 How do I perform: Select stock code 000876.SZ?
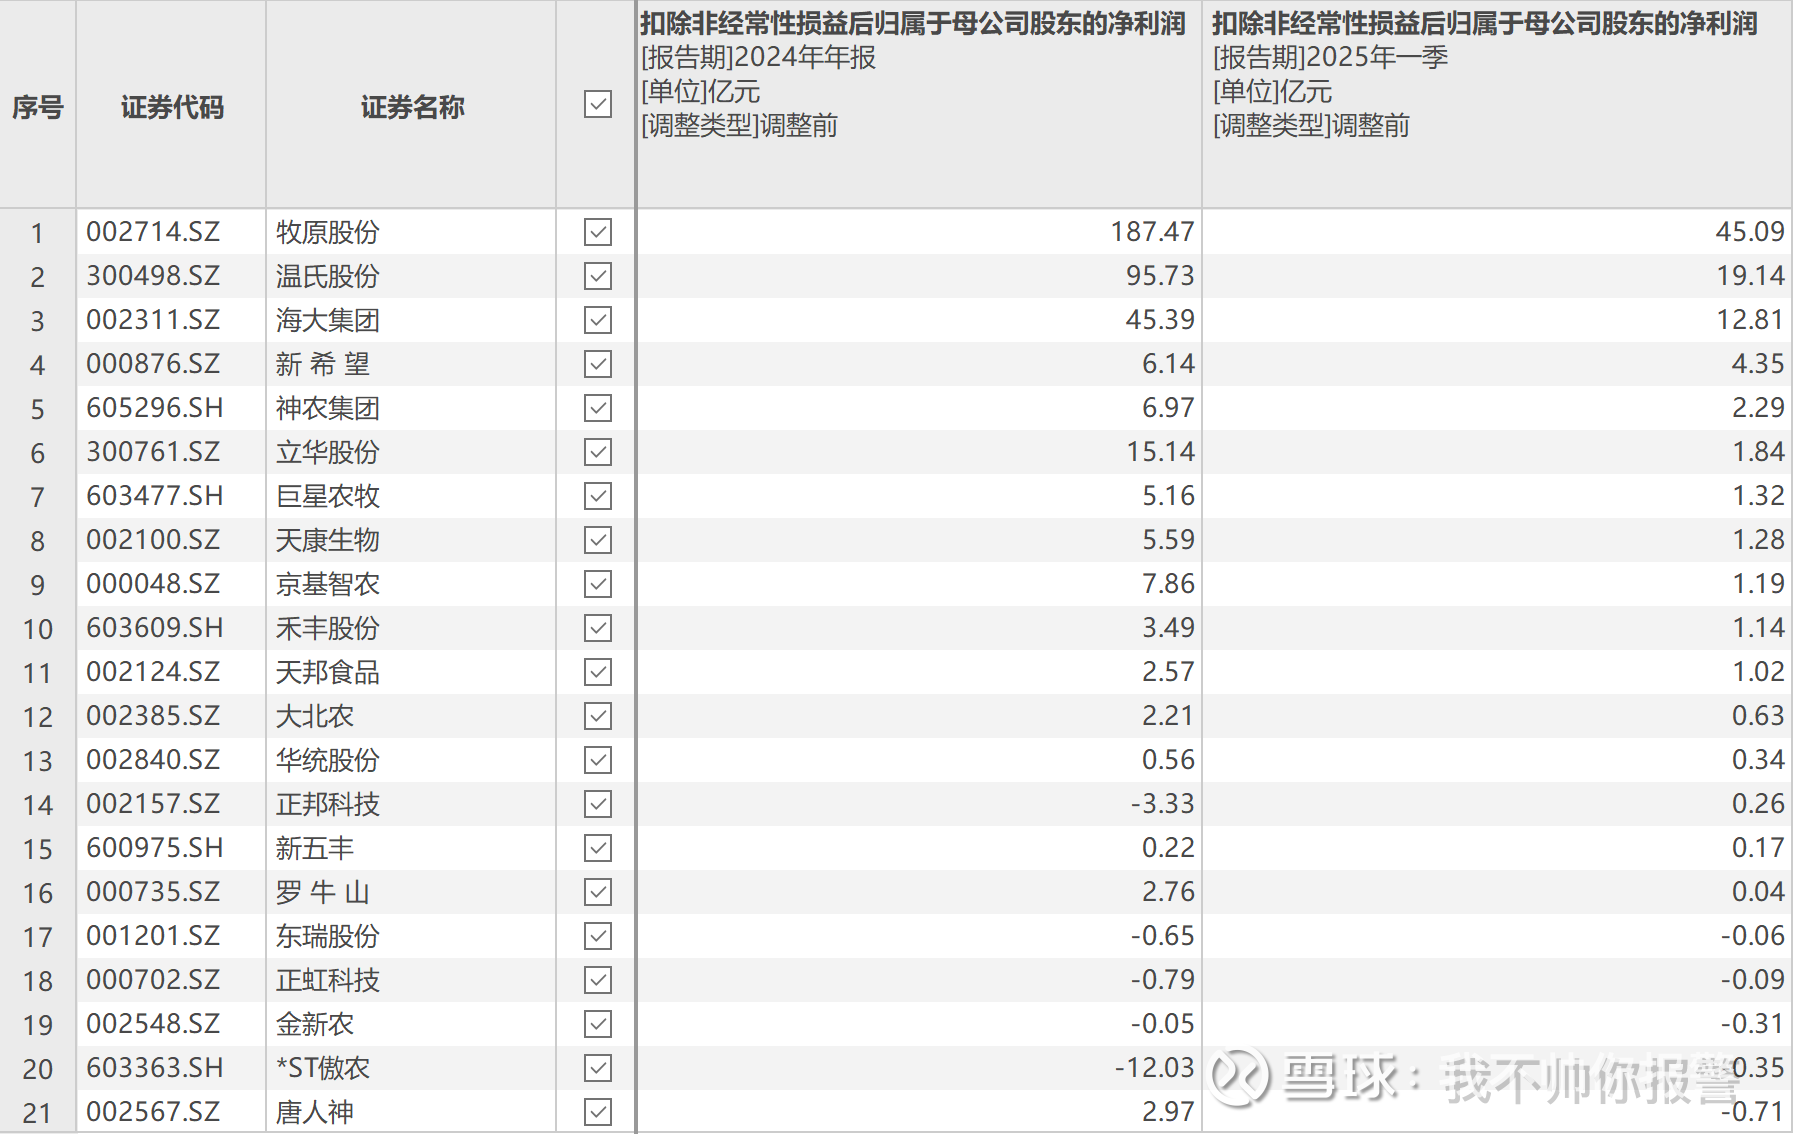[153, 364]
